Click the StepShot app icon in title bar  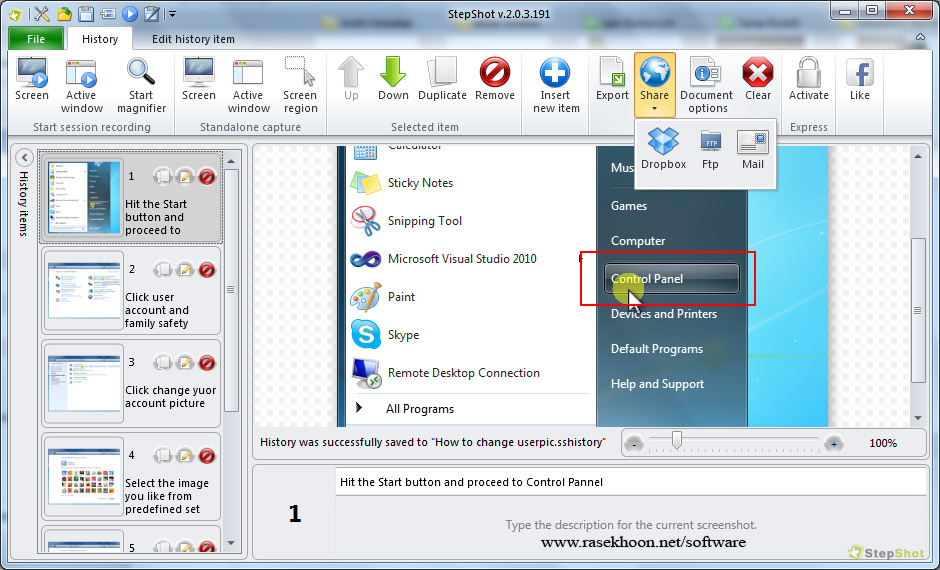click(x=16, y=14)
